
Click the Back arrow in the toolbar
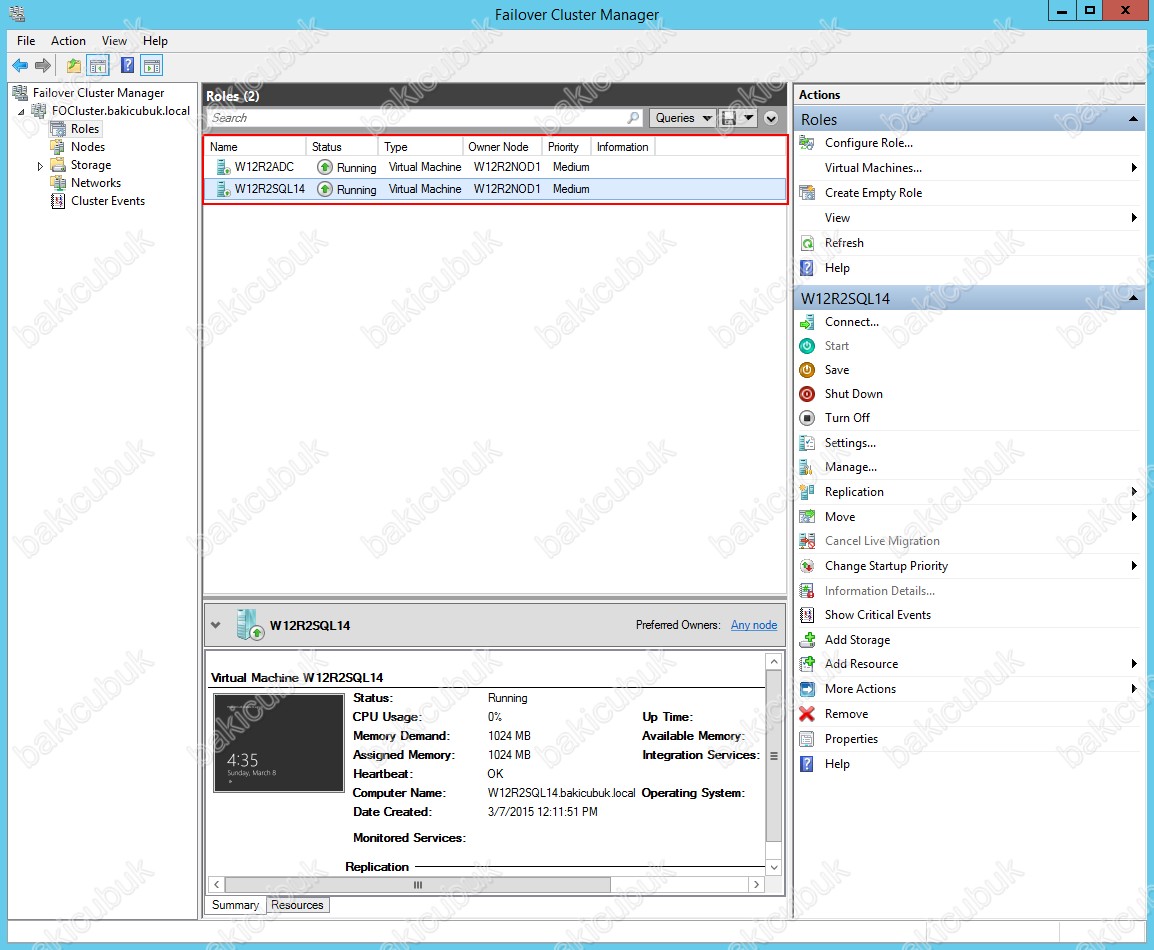pyautogui.click(x=20, y=66)
